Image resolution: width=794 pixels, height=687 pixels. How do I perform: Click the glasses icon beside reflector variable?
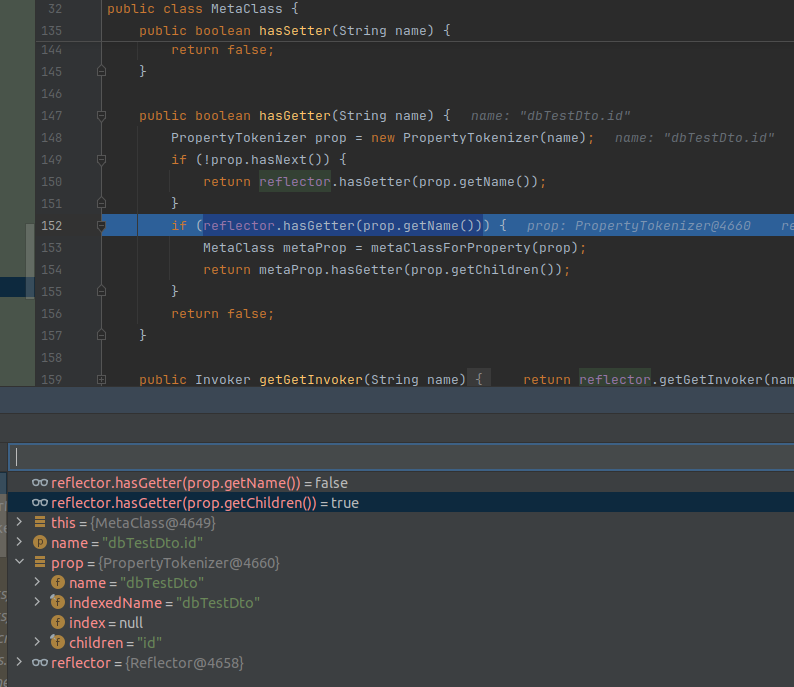coord(39,663)
